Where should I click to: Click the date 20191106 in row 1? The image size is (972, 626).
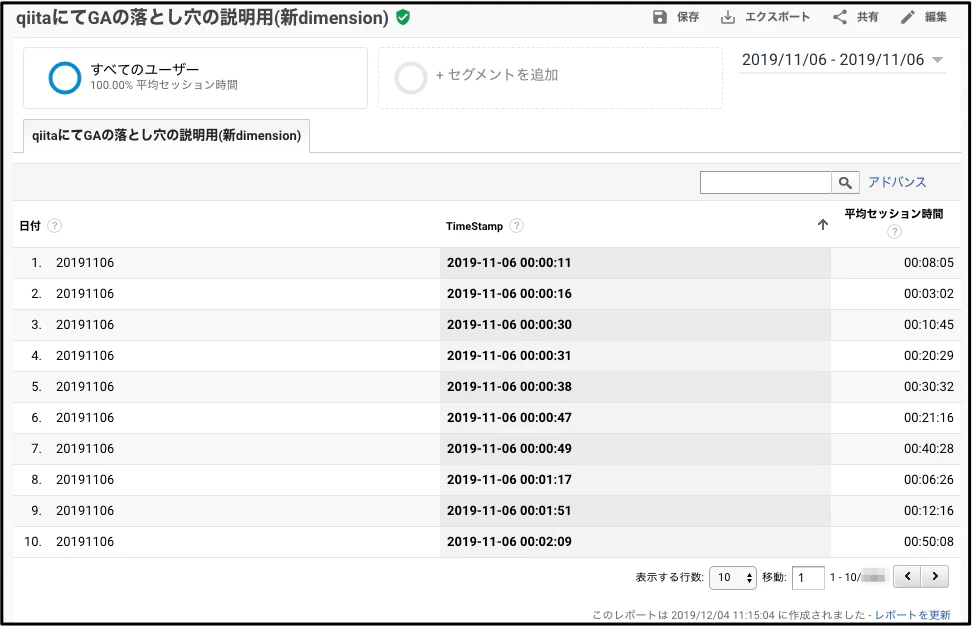(x=85, y=263)
